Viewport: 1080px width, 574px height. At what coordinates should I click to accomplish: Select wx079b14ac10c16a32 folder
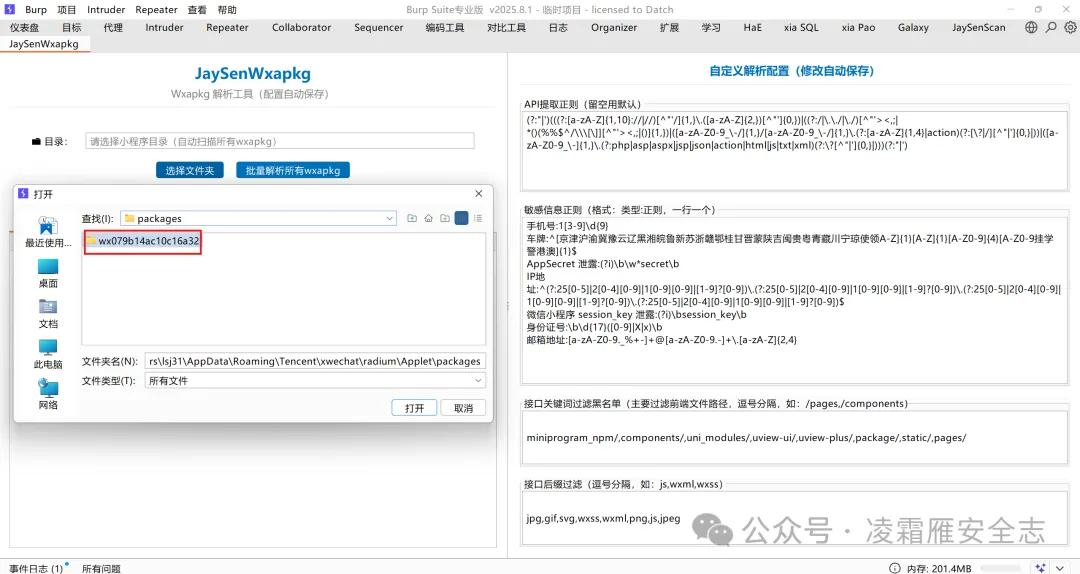click(x=143, y=241)
